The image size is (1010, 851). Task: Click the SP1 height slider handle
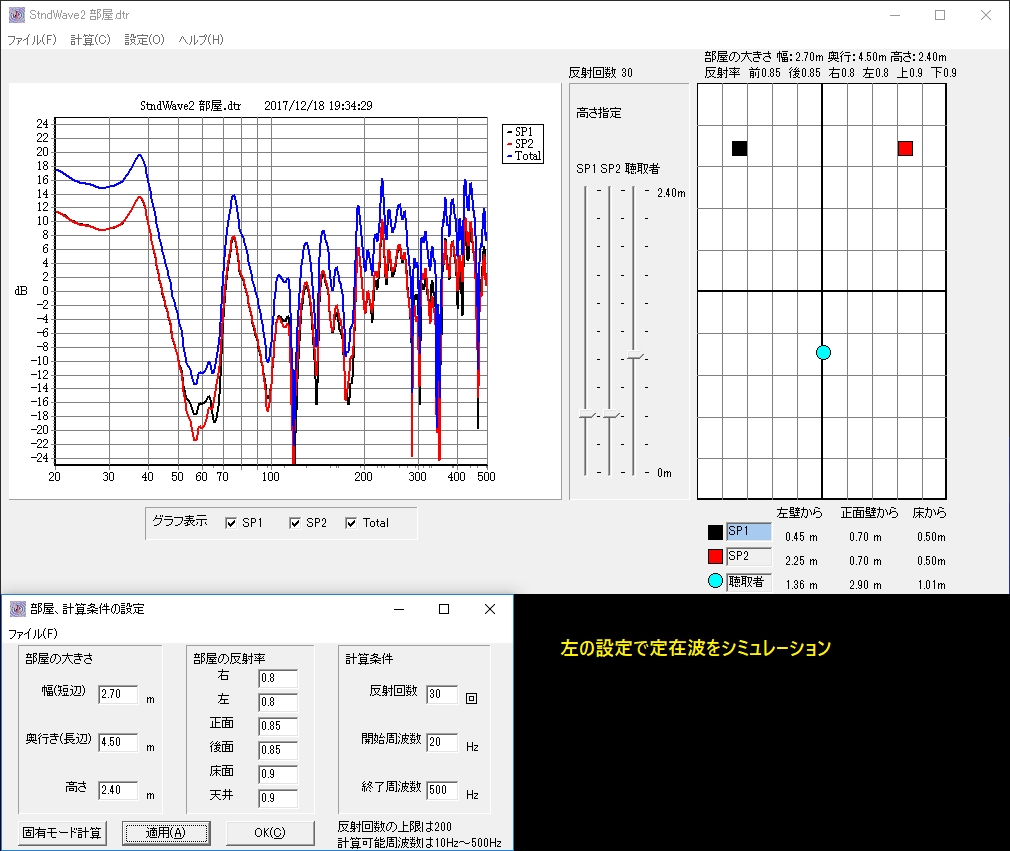[x=587, y=414]
